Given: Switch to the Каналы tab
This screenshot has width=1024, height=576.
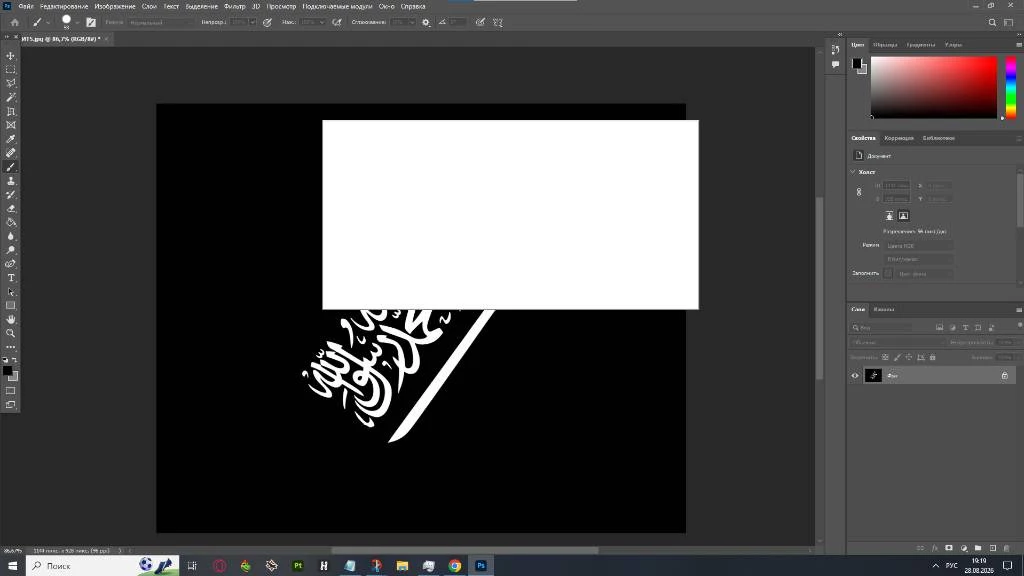Looking at the screenshot, I should click(884, 309).
